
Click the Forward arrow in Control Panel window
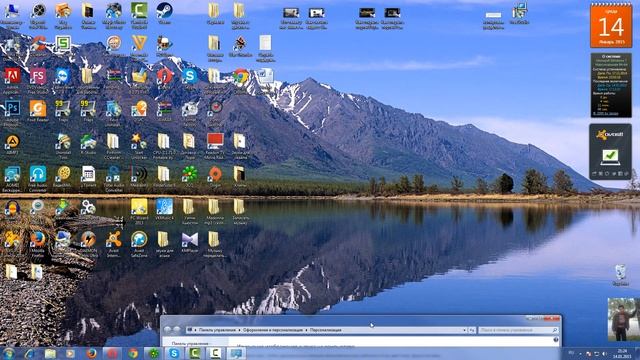coord(177,330)
